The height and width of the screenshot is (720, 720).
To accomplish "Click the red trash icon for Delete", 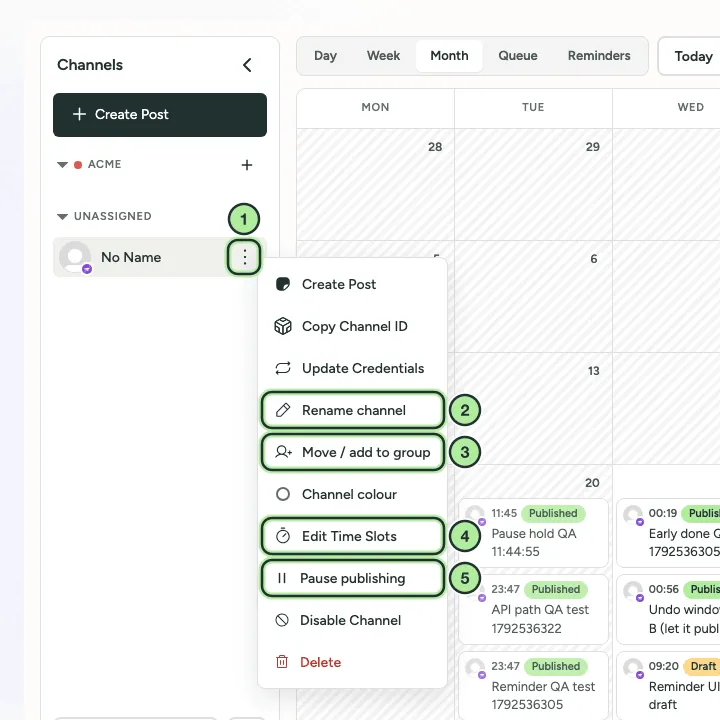I will tap(282, 662).
